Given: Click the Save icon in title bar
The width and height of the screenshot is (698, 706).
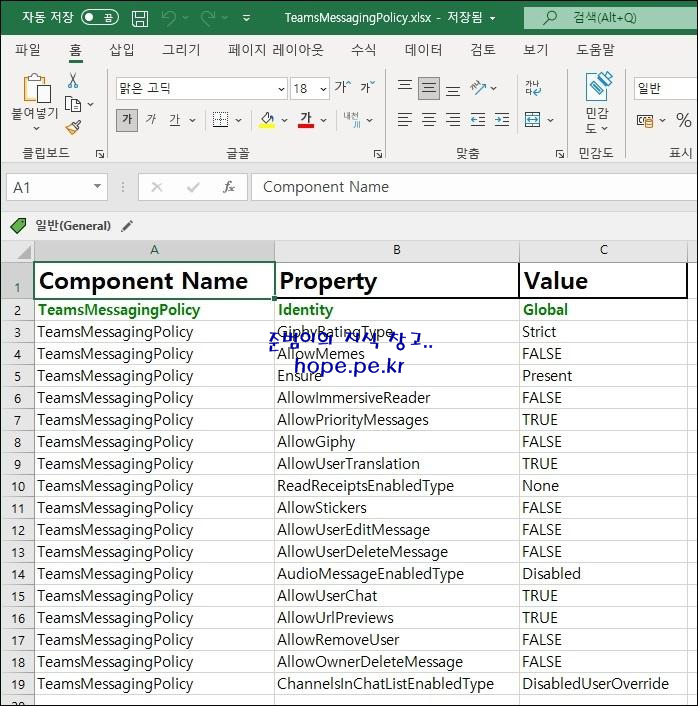Looking at the screenshot, I should [x=140, y=18].
